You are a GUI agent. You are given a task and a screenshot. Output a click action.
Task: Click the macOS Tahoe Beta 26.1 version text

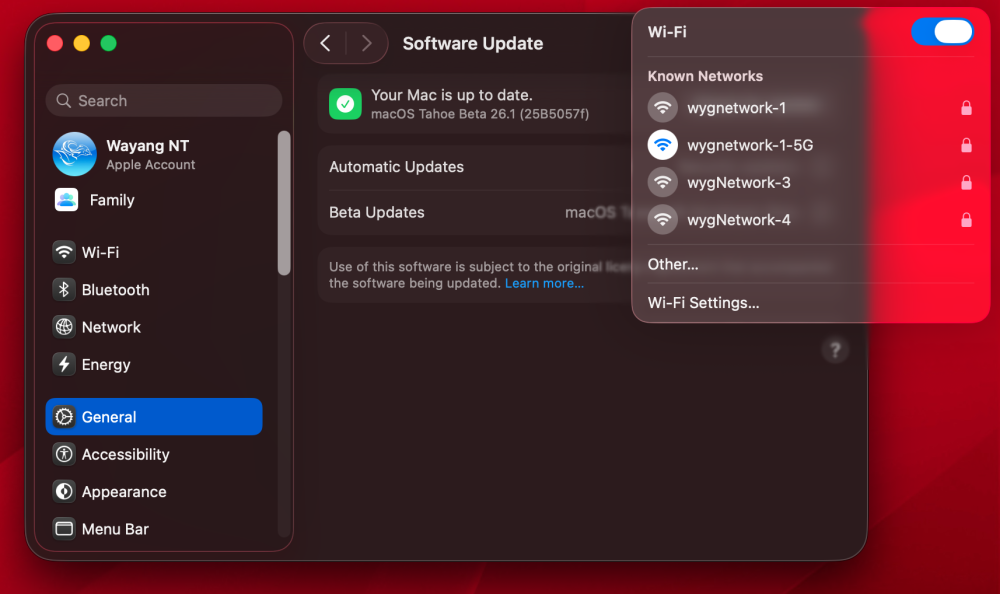480,114
